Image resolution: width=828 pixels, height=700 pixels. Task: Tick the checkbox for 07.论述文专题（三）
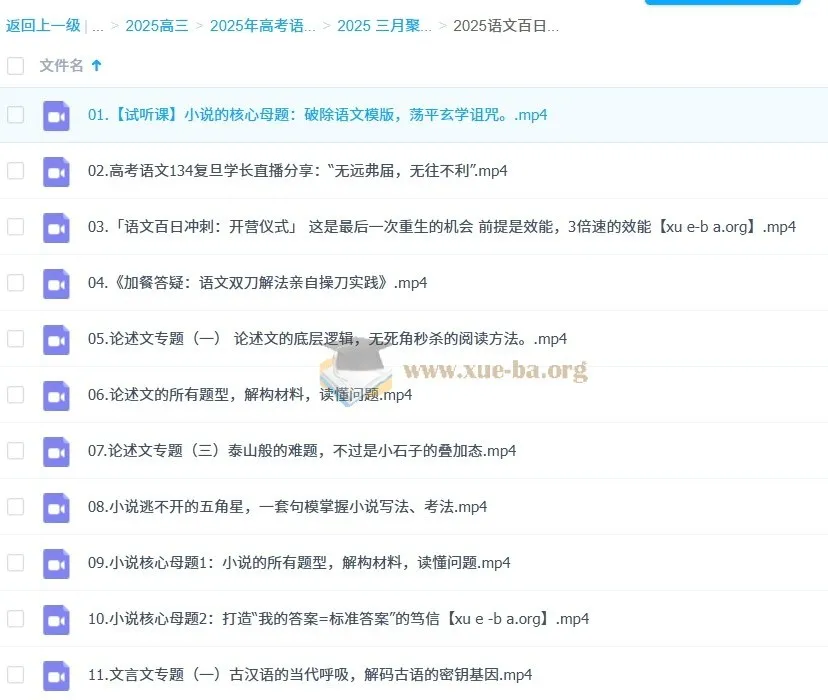pyautogui.click(x=15, y=451)
